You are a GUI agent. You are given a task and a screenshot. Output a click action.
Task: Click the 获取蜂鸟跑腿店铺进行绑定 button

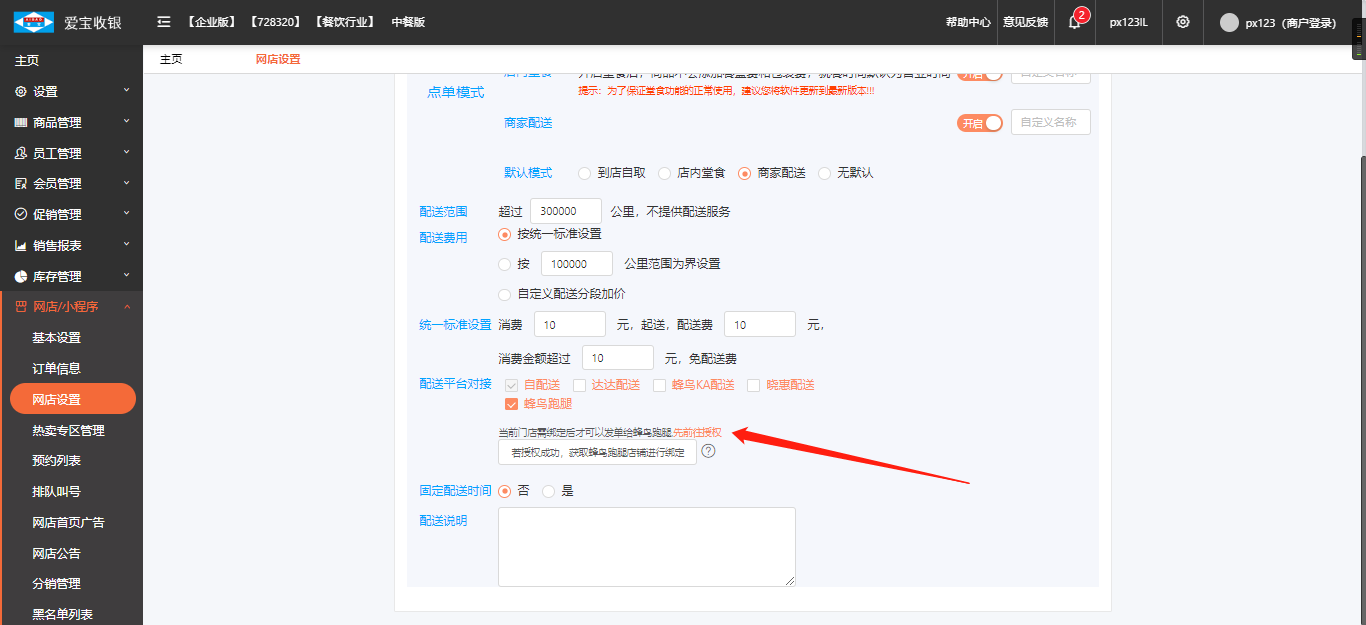pos(597,453)
